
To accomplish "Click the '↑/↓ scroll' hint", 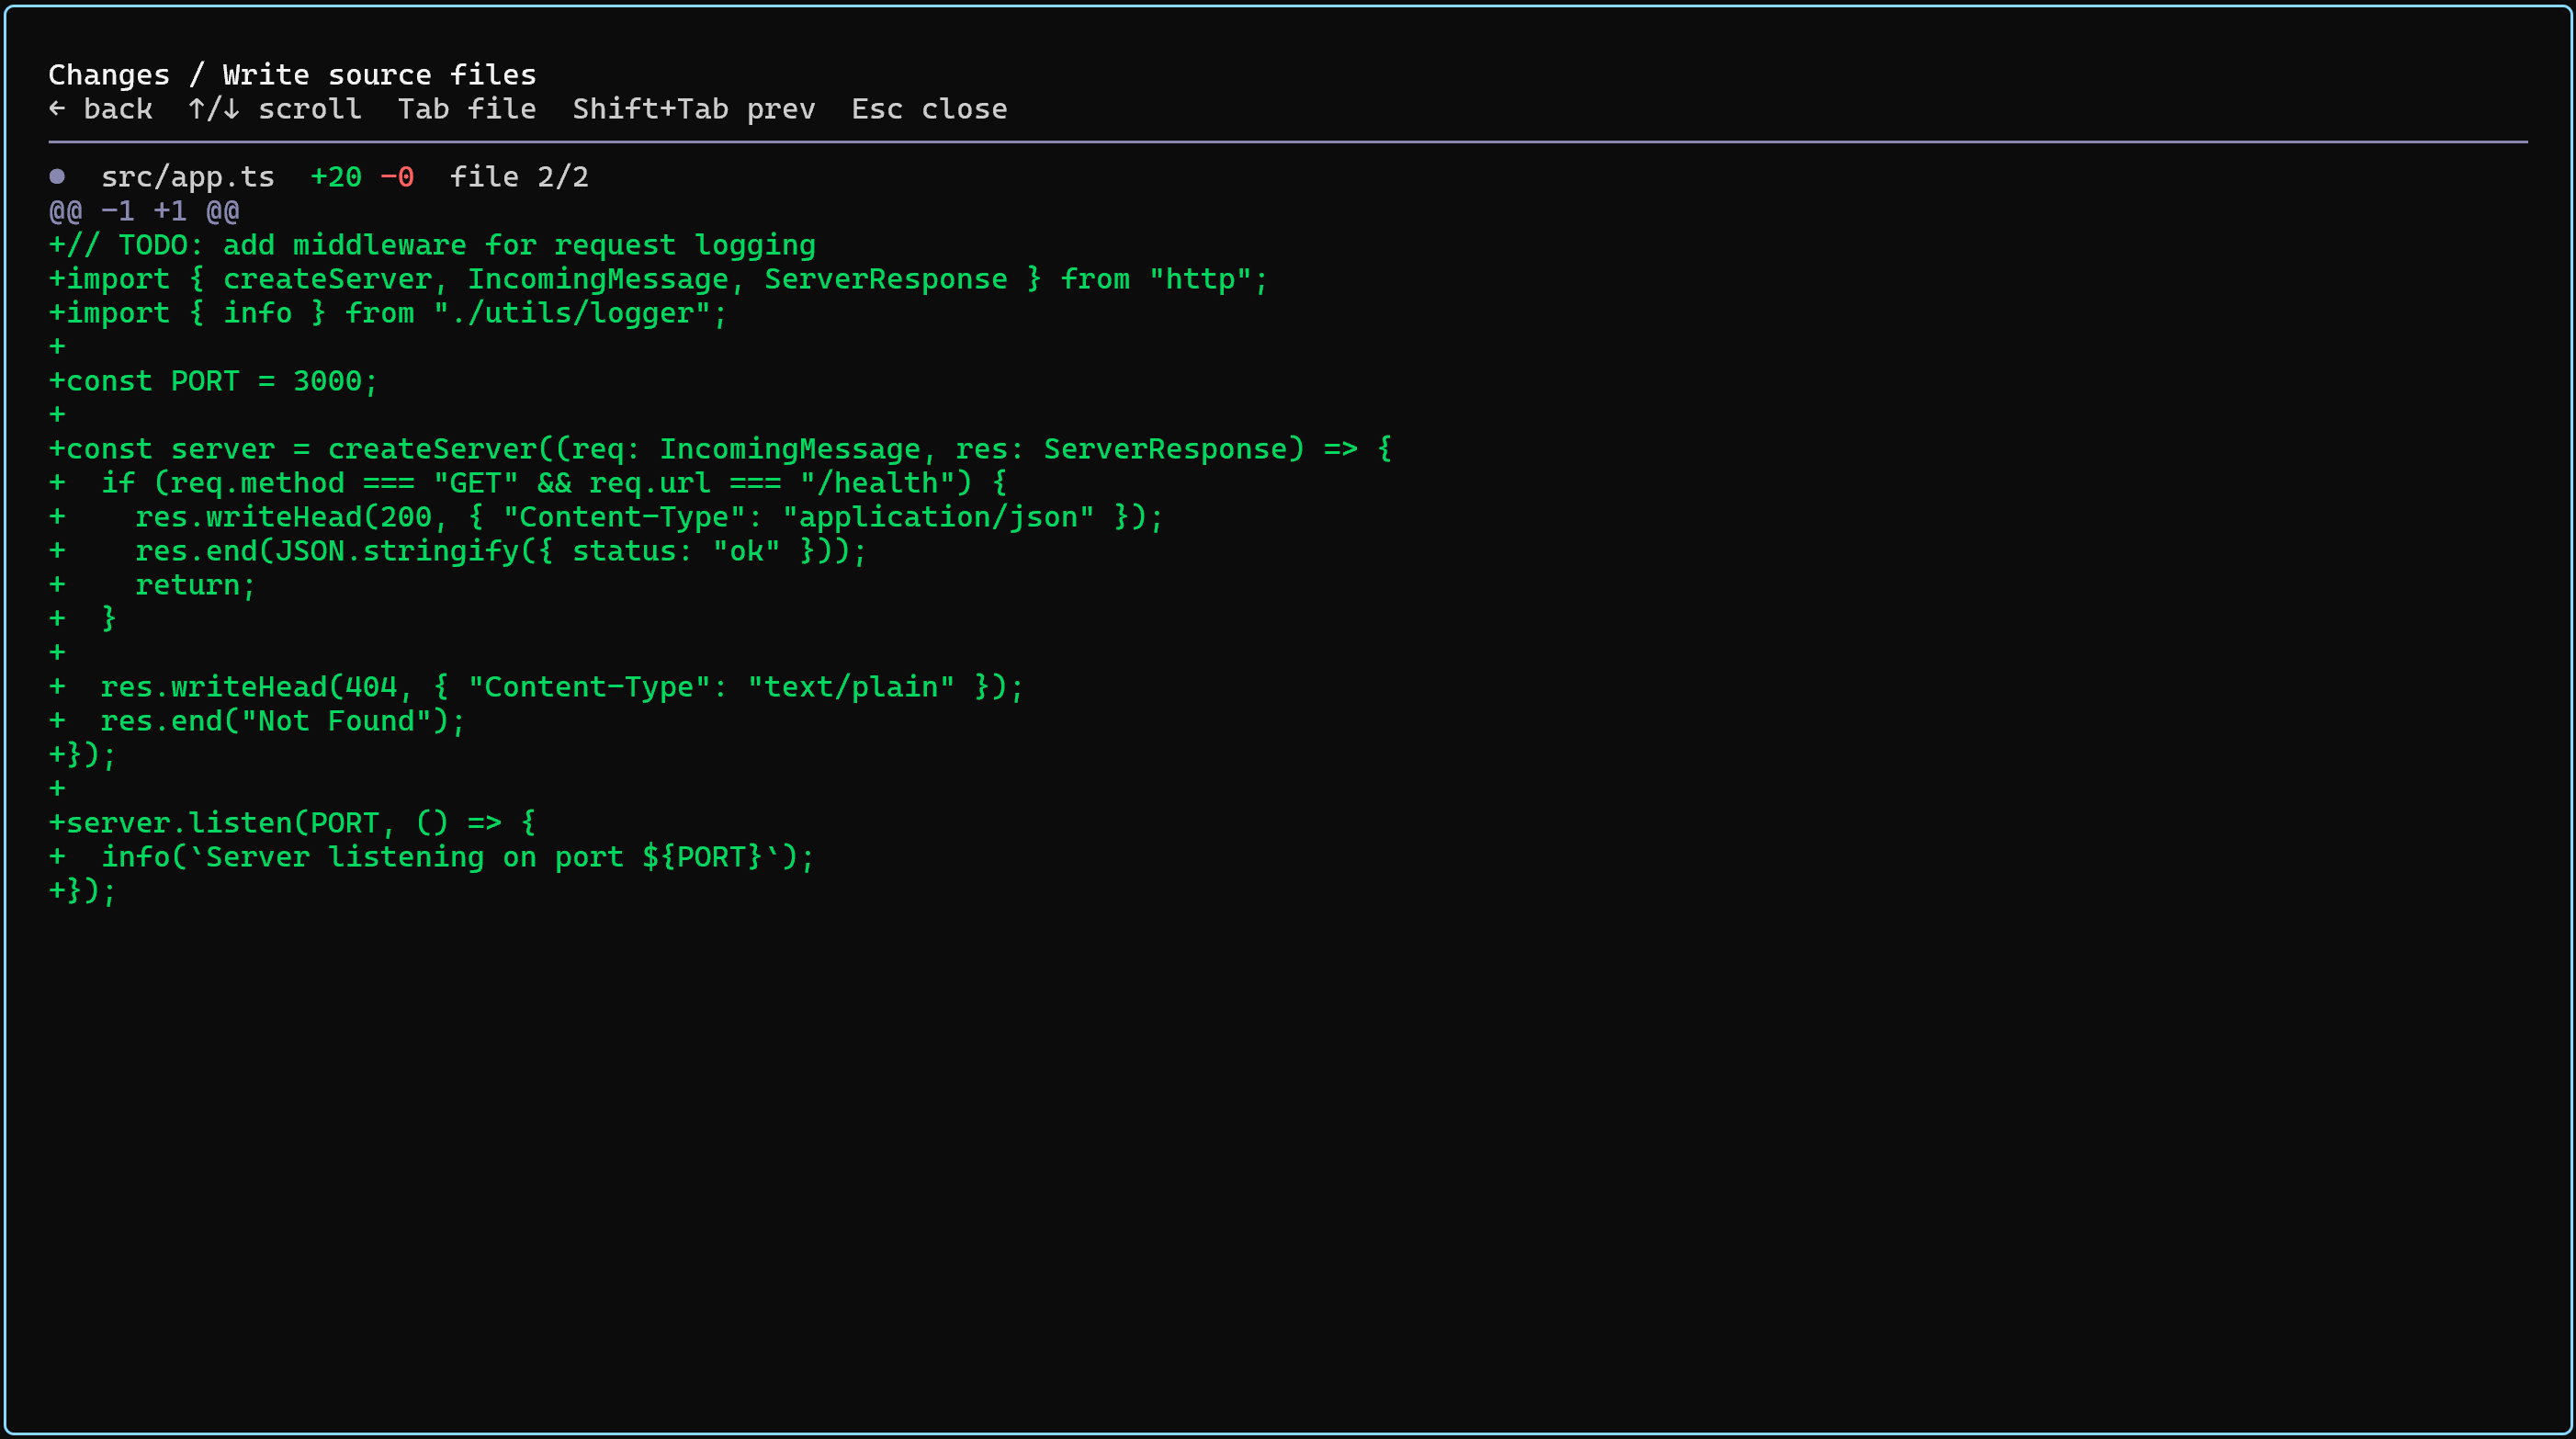I will coord(275,109).
